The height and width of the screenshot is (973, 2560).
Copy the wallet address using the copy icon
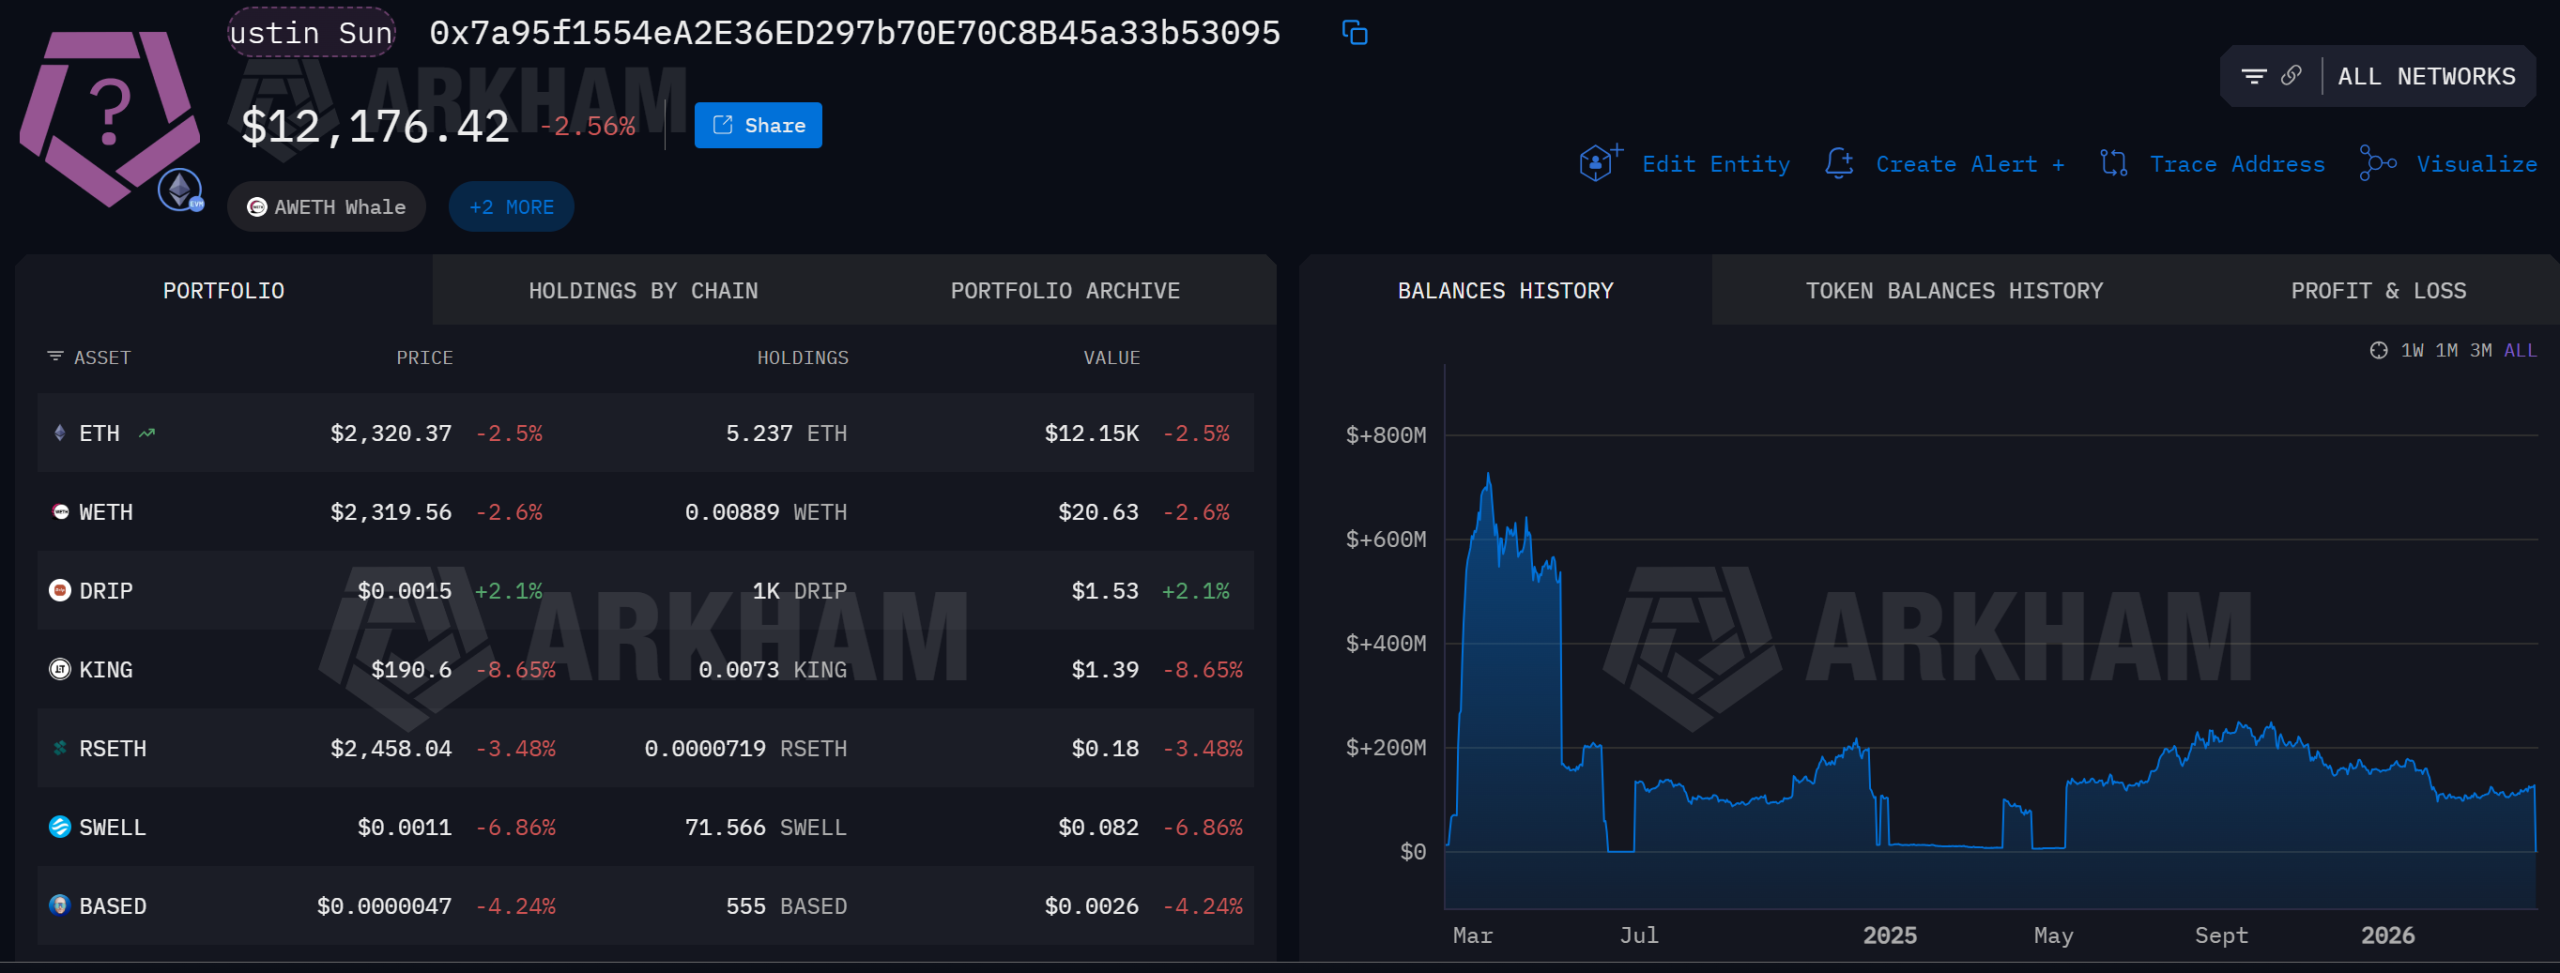point(1355,32)
